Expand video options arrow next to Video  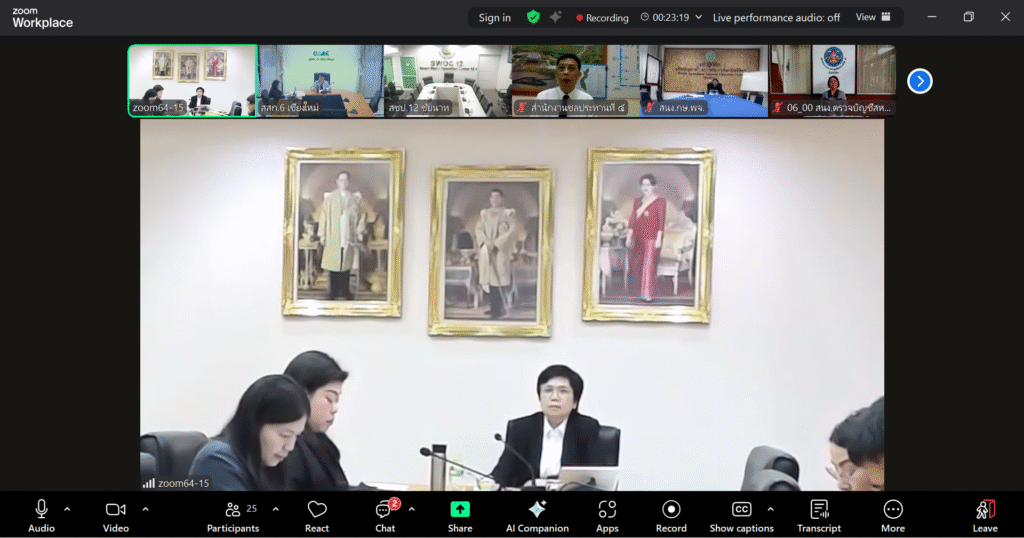pyautogui.click(x=145, y=509)
